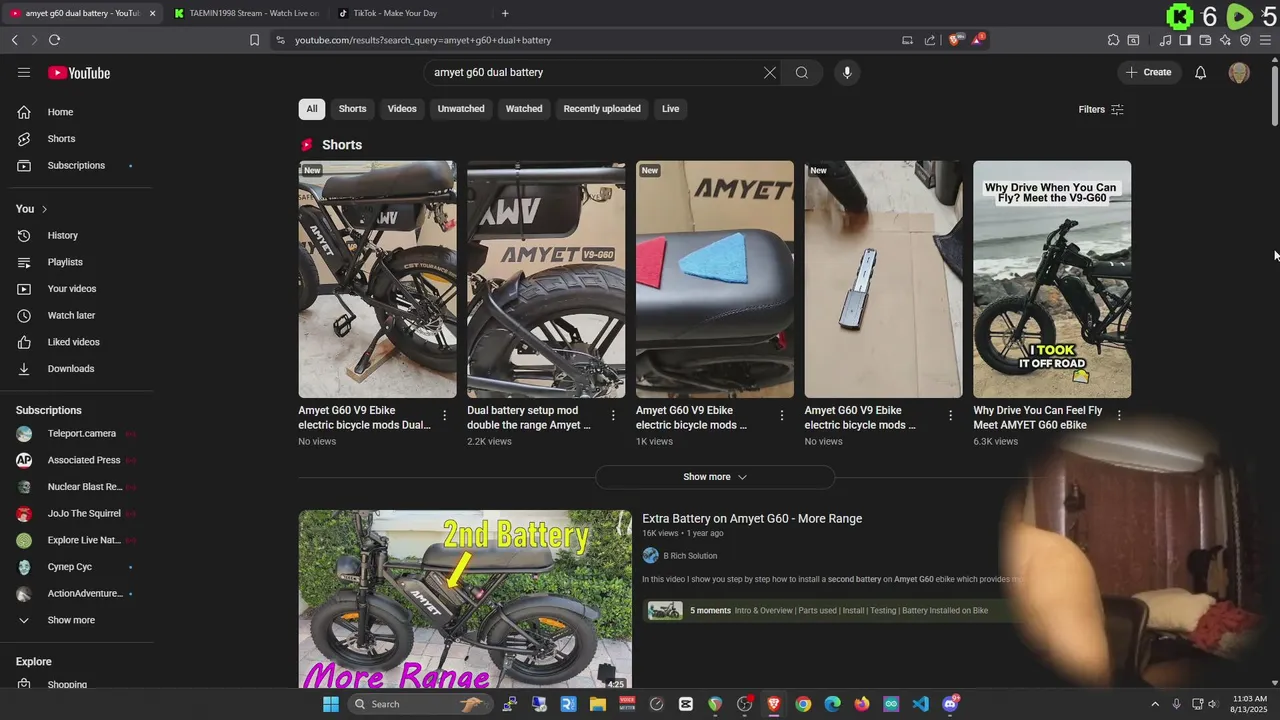This screenshot has width=1280, height=720.
Task: Clear the search box with the X
Action: 770,72
